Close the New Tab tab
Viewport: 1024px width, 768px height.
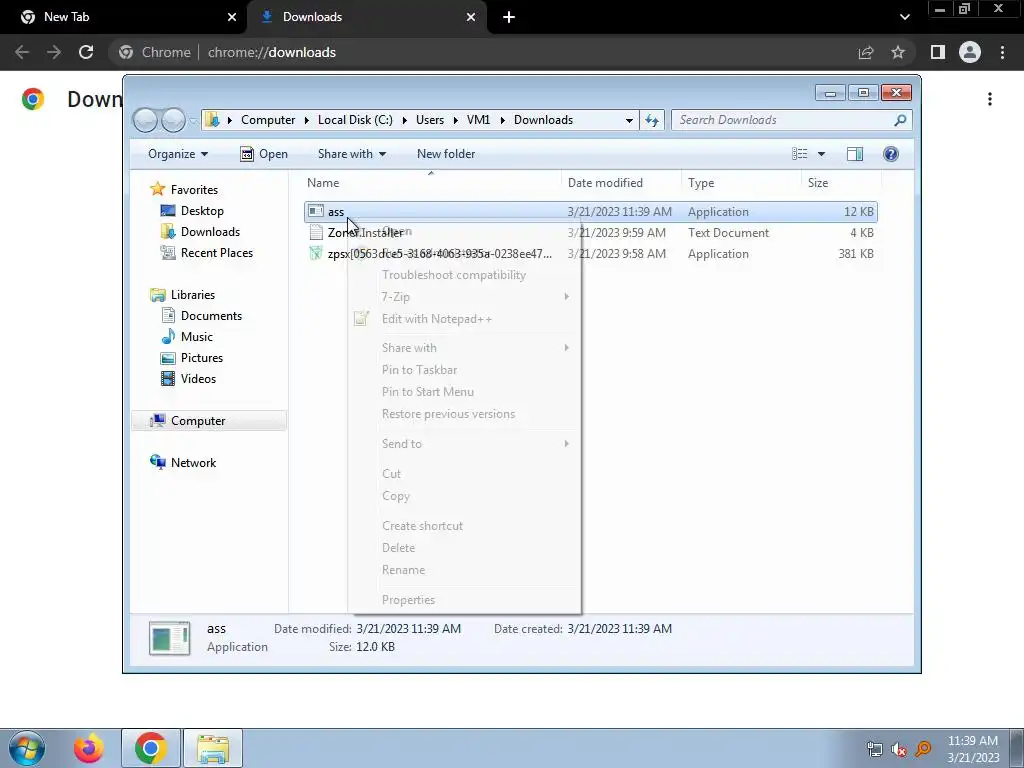232,17
